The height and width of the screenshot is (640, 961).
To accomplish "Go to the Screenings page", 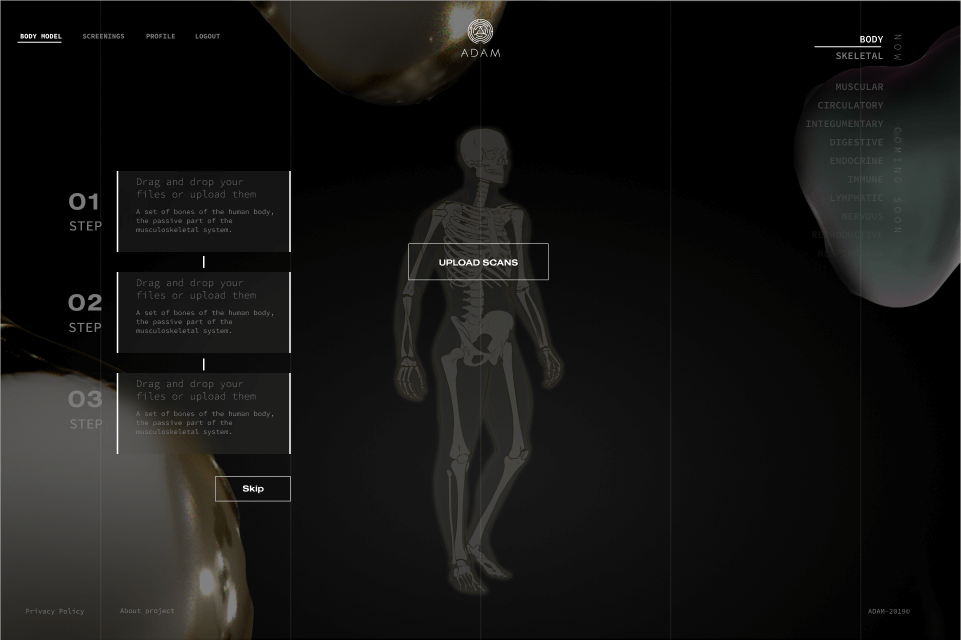I will 104,36.
